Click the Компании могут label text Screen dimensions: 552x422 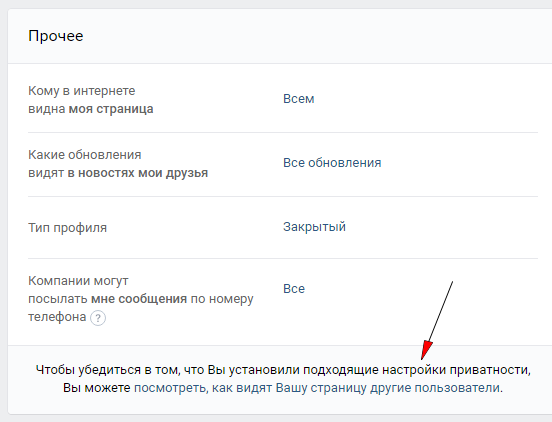[x=78, y=281]
